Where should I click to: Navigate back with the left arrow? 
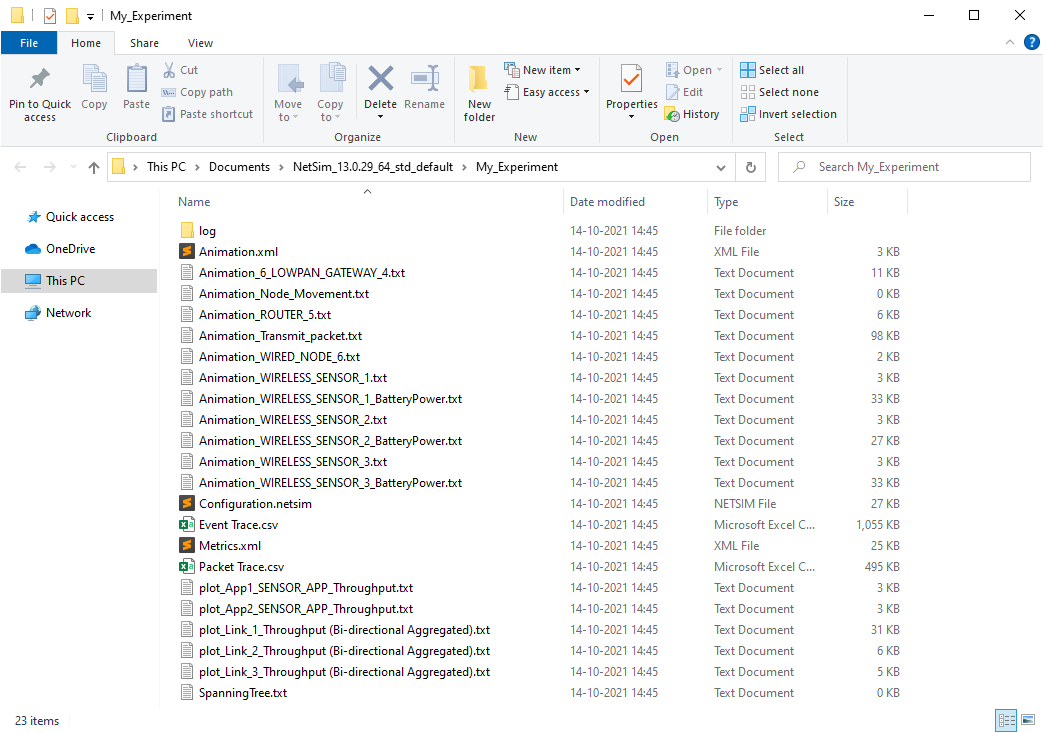coord(21,167)
